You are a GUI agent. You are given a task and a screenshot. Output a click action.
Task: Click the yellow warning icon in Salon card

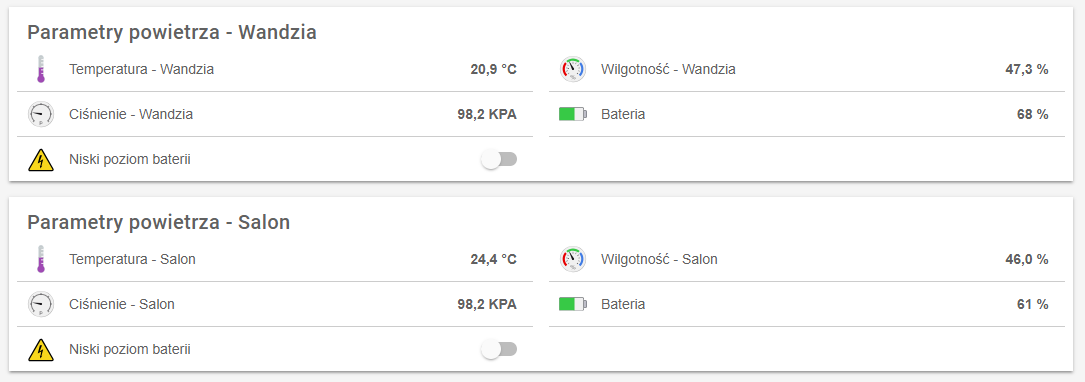41,350
